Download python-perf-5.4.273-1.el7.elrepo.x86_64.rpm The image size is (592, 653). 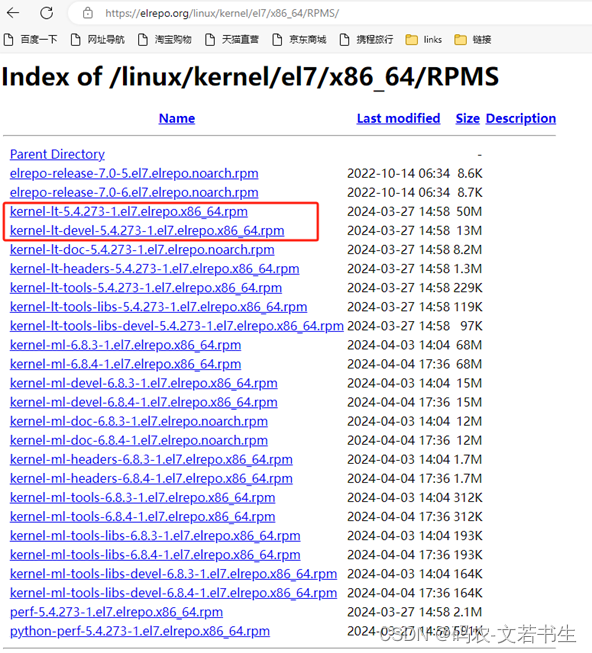coord(140,631)
